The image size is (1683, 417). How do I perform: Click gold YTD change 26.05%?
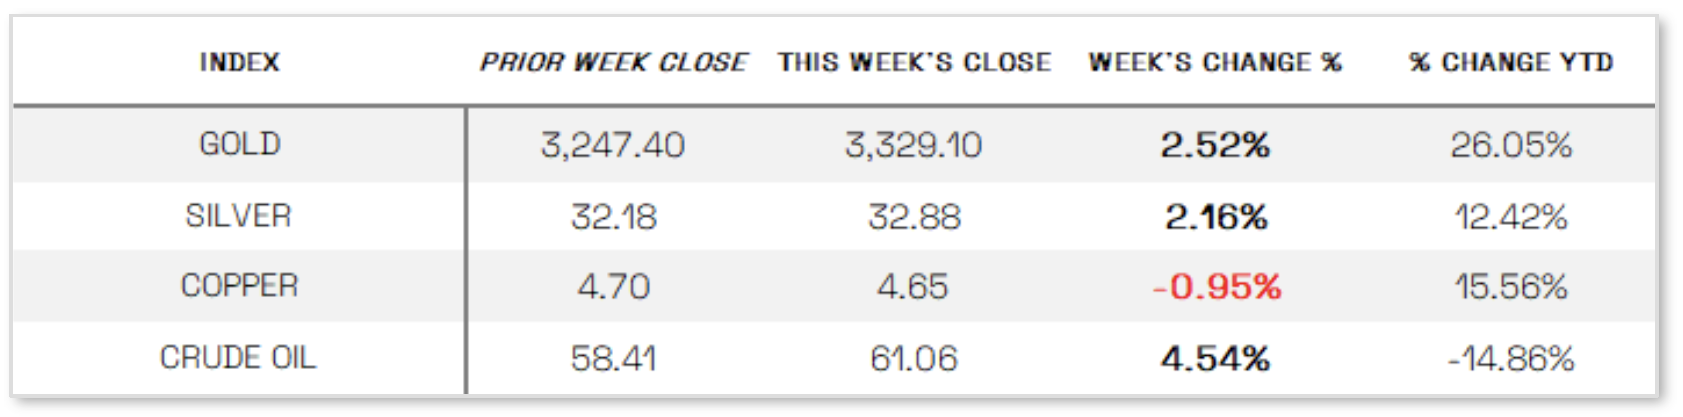pyautogui.click(x=1511, y=146)
